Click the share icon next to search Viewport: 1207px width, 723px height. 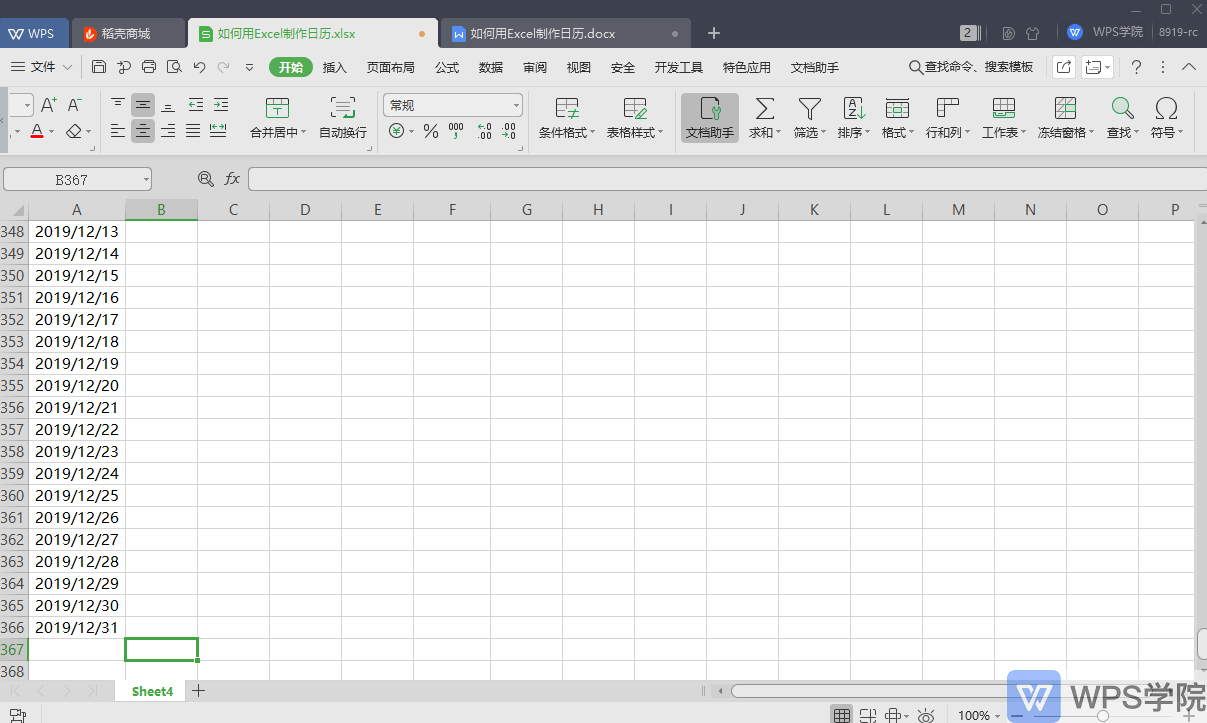tap(1063, 67)
